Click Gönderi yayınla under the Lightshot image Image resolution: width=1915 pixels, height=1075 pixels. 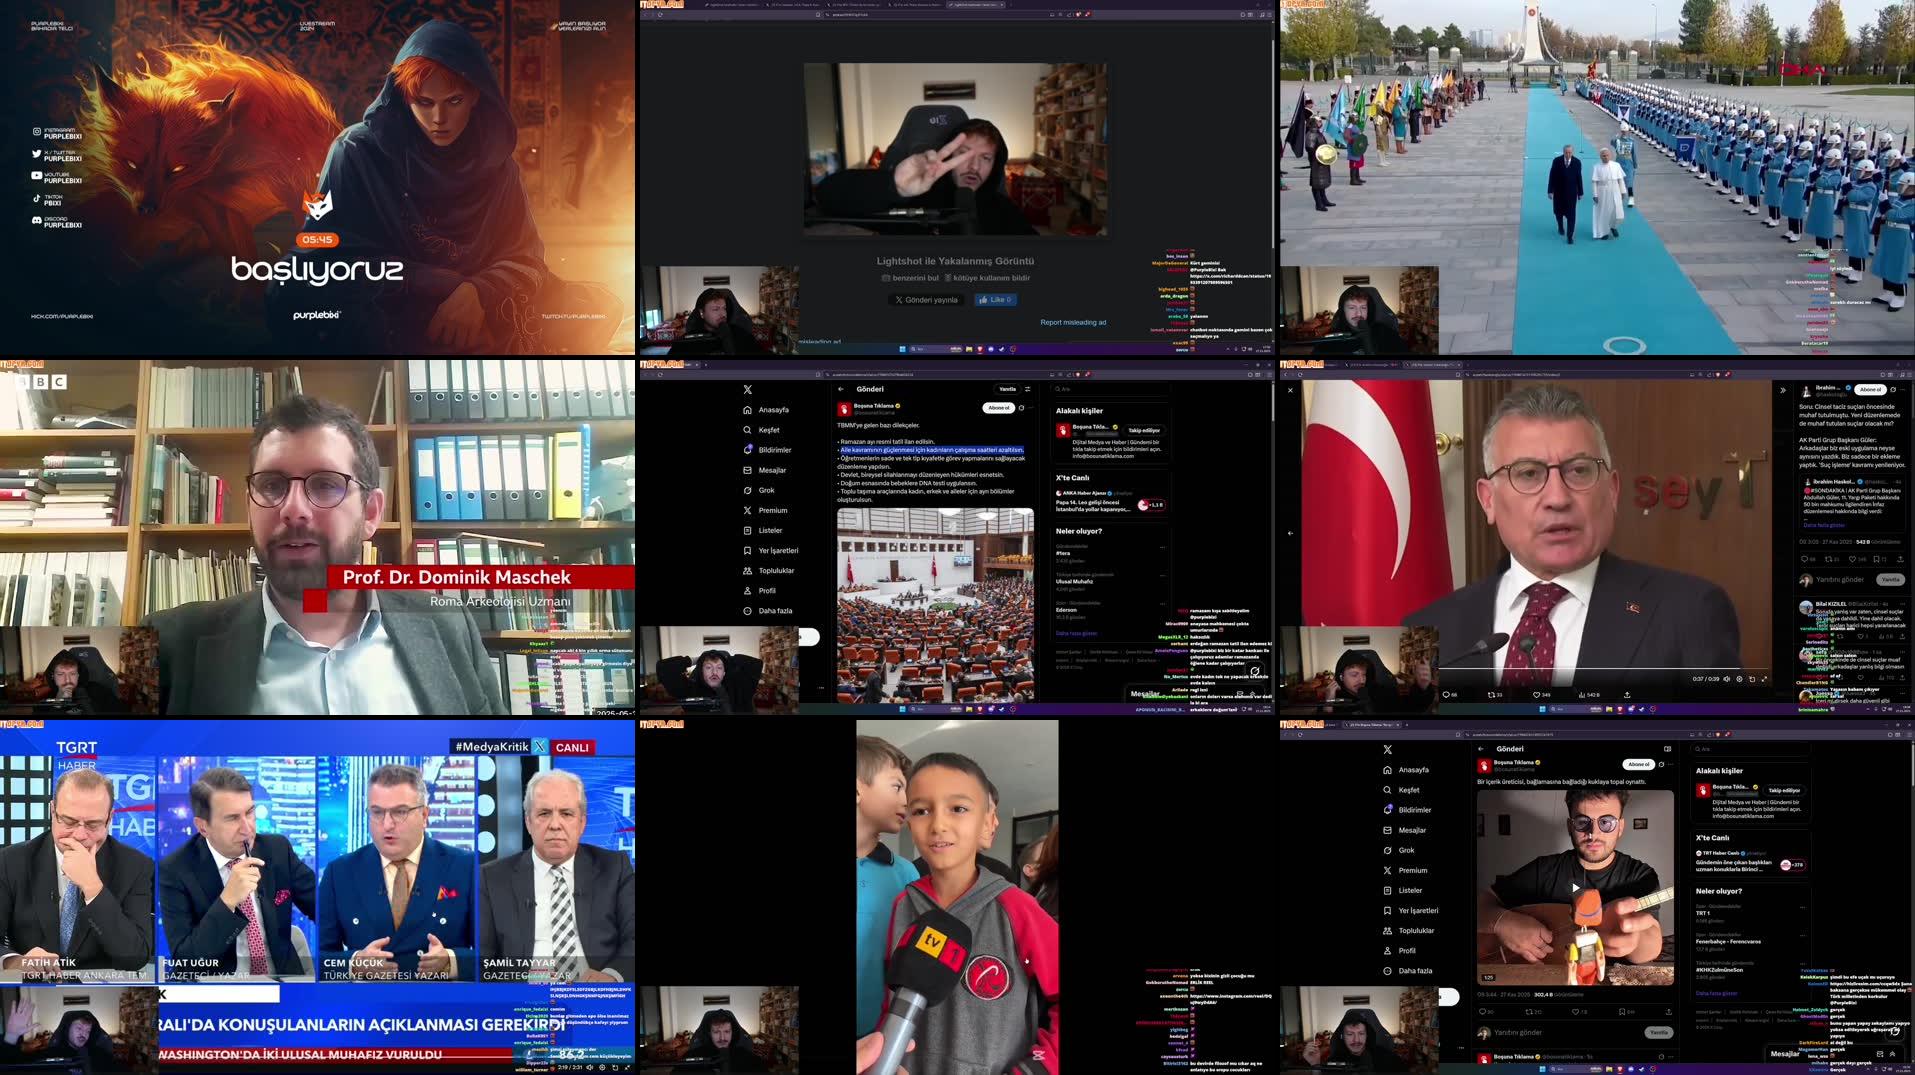926,300
